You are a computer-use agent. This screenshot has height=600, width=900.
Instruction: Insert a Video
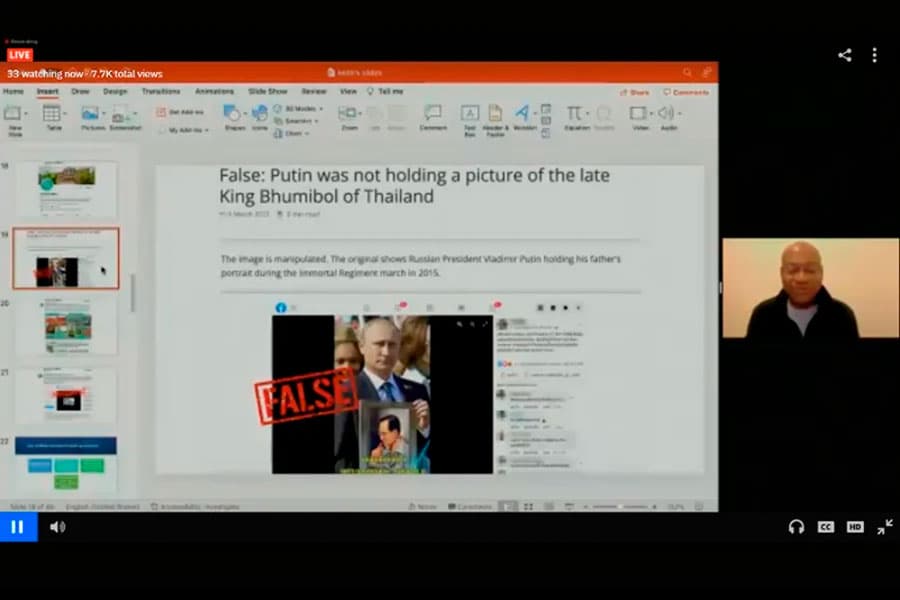(640, 118)
